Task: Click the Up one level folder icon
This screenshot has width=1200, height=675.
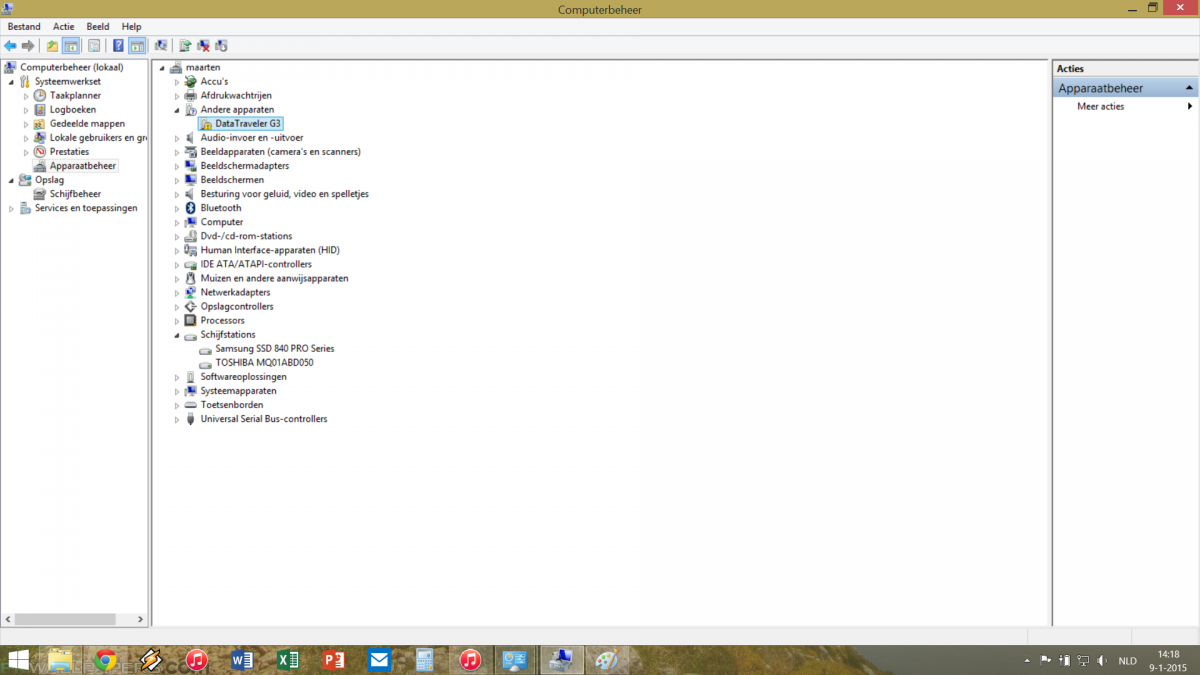Action: pos(53,46)
